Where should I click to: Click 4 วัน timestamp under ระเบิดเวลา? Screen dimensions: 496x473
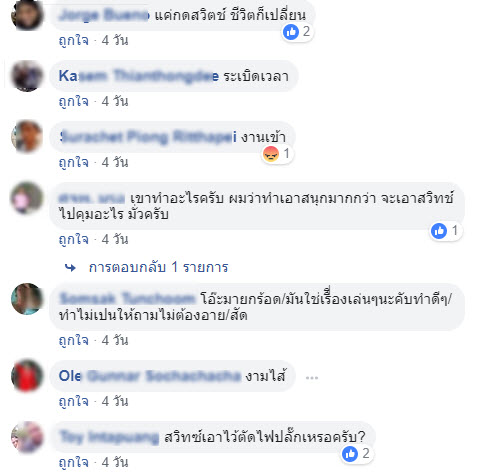click(115, 101)
